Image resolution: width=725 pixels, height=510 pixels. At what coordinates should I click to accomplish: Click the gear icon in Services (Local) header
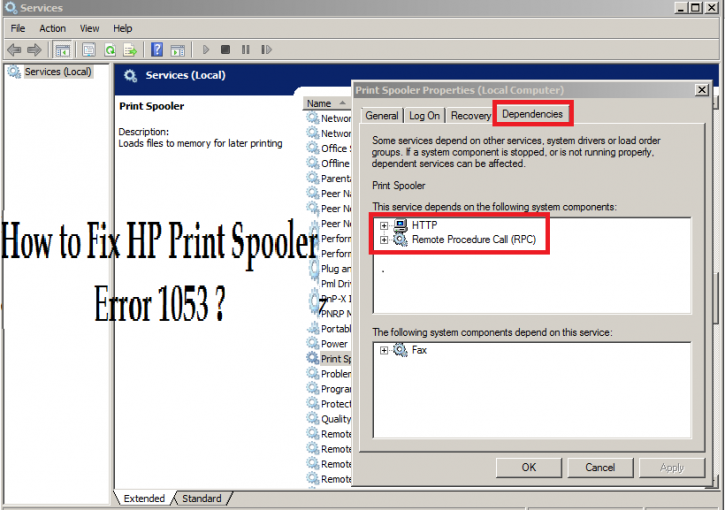click(130, 75)
